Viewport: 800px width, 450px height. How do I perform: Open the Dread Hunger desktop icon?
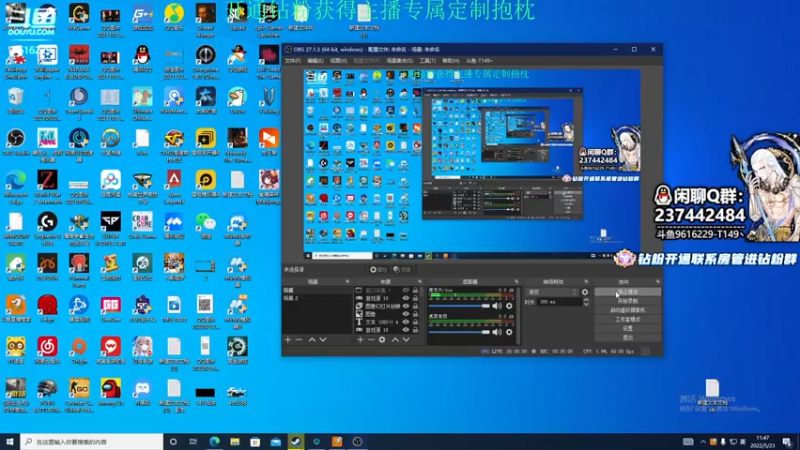(x=205, y=20)
